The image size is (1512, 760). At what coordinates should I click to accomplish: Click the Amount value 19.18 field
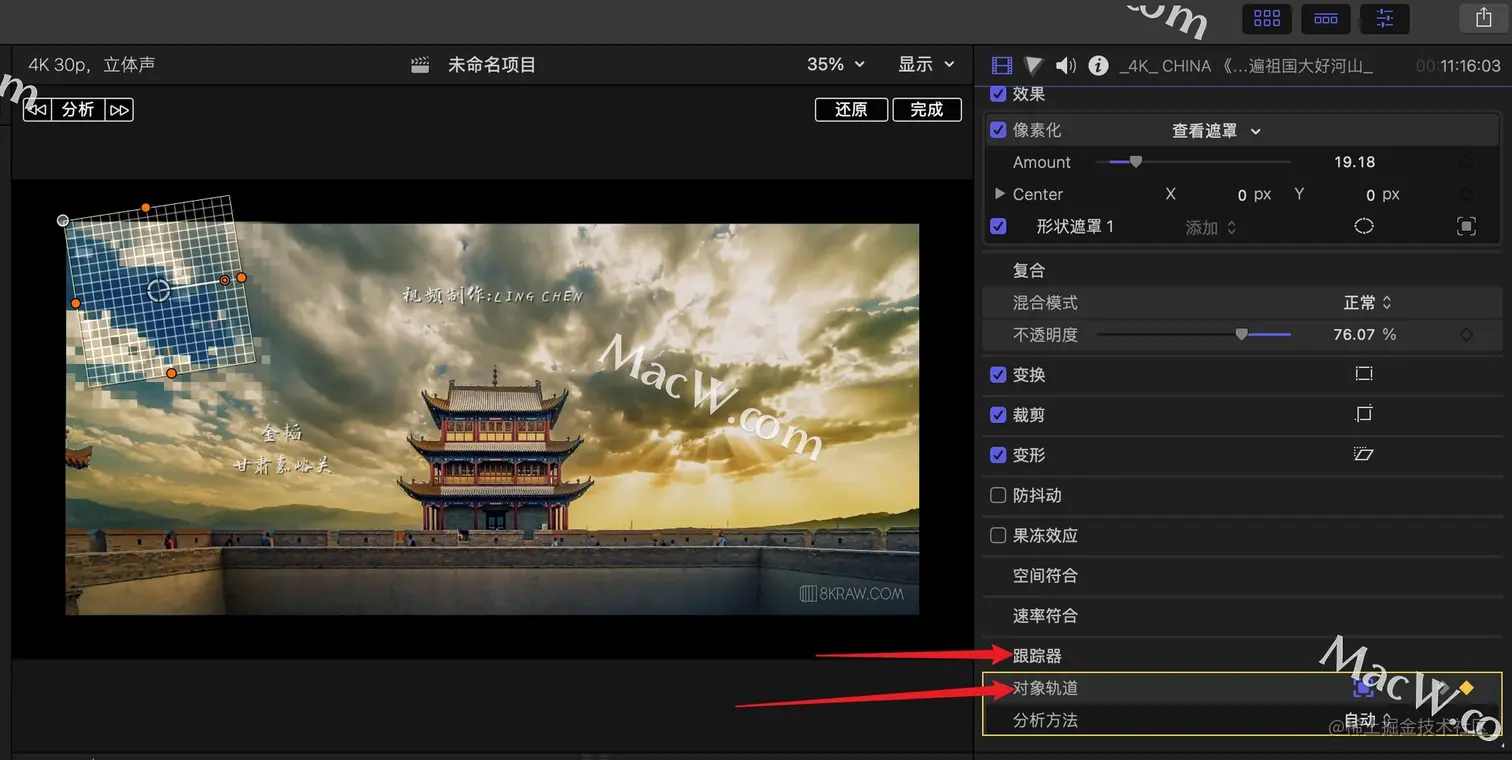[1354, 162]
